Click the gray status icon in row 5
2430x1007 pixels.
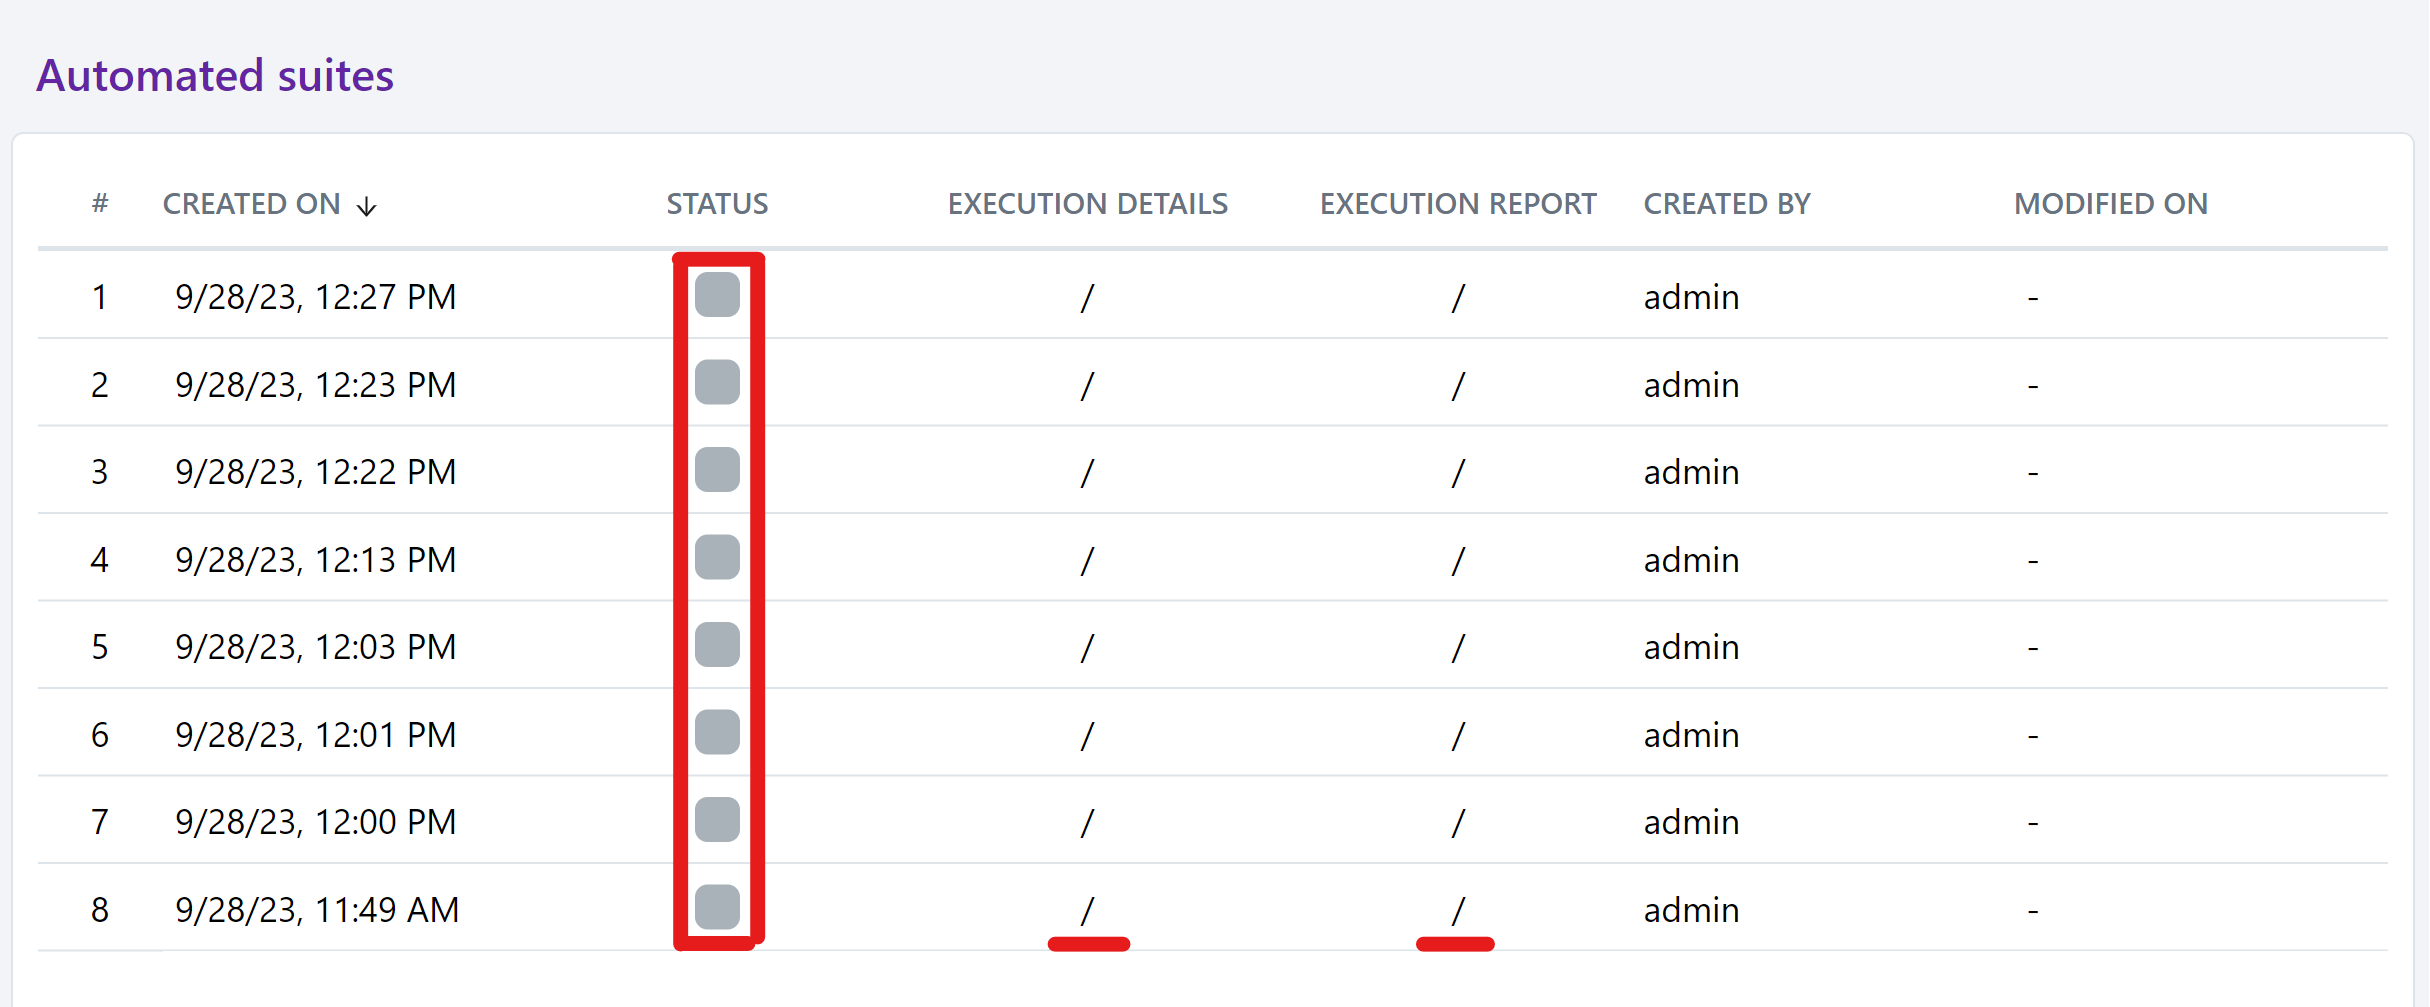(717, 645)
